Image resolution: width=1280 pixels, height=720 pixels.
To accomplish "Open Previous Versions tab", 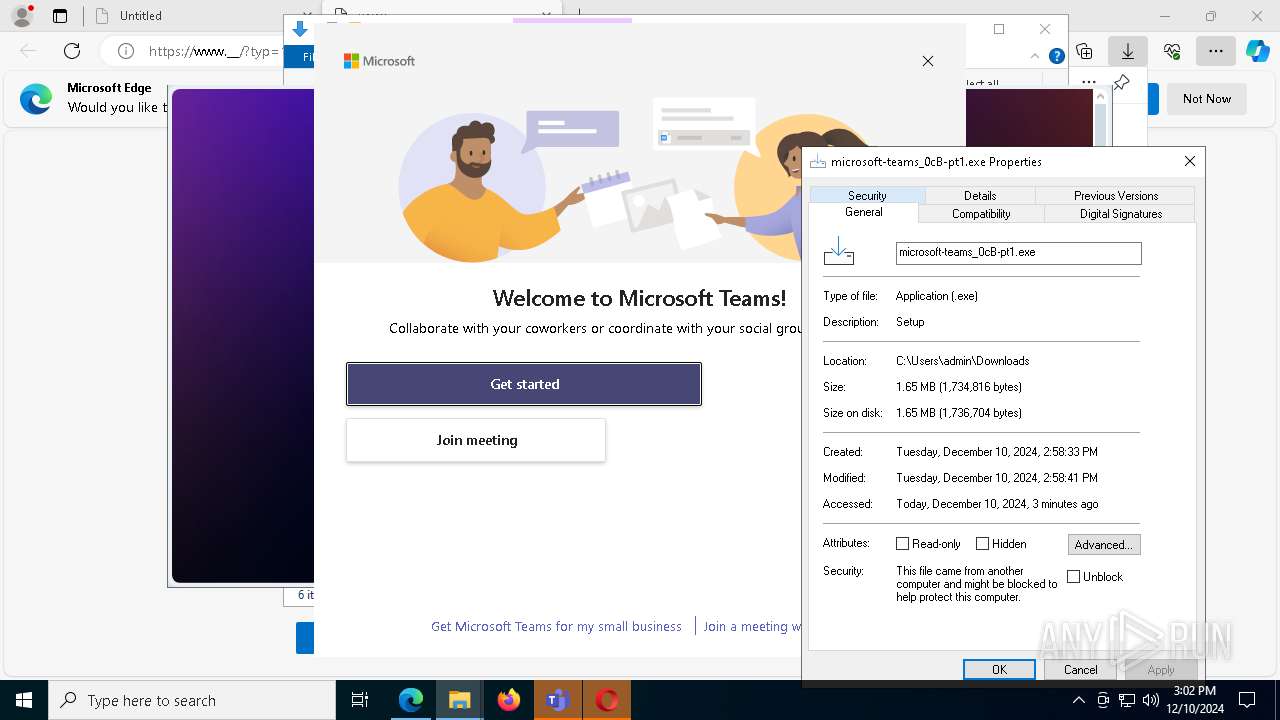I will (1115, 196).
